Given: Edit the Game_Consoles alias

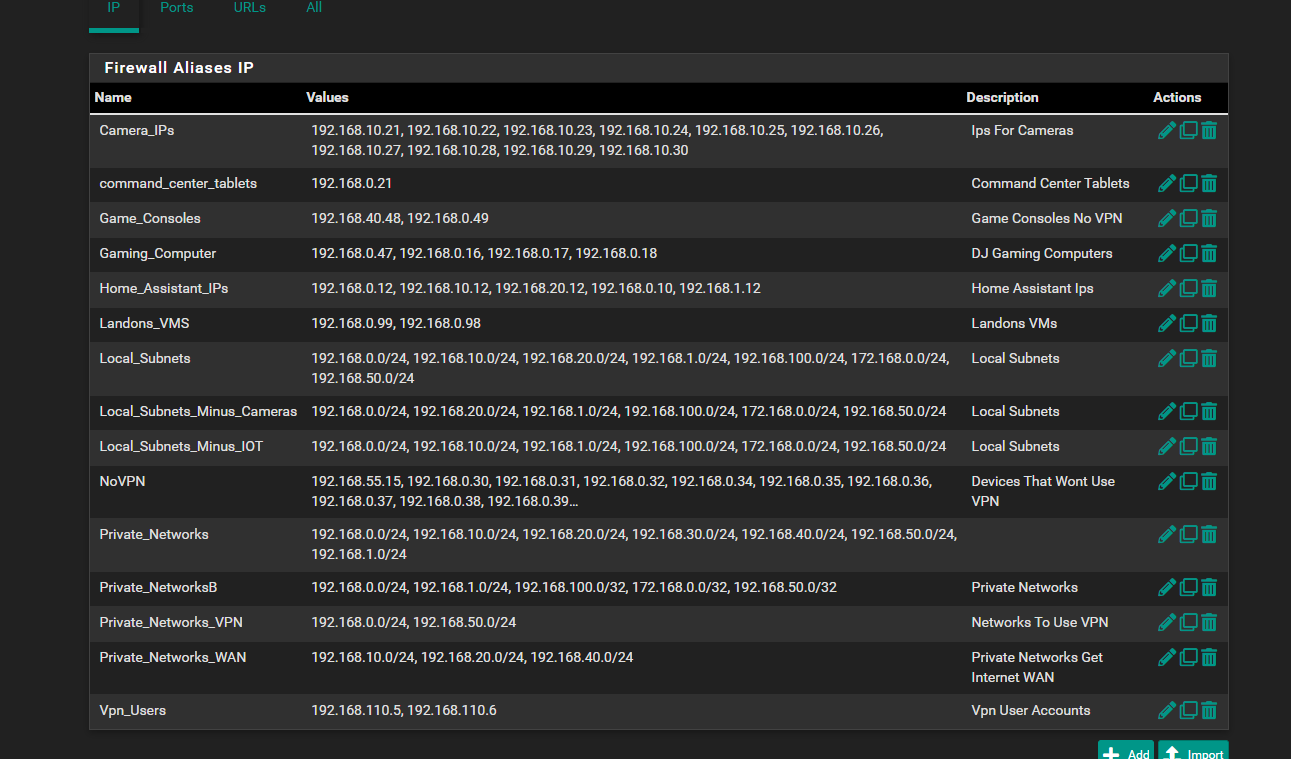Looking at the screenshot, I should click(x=1166, y=218).
